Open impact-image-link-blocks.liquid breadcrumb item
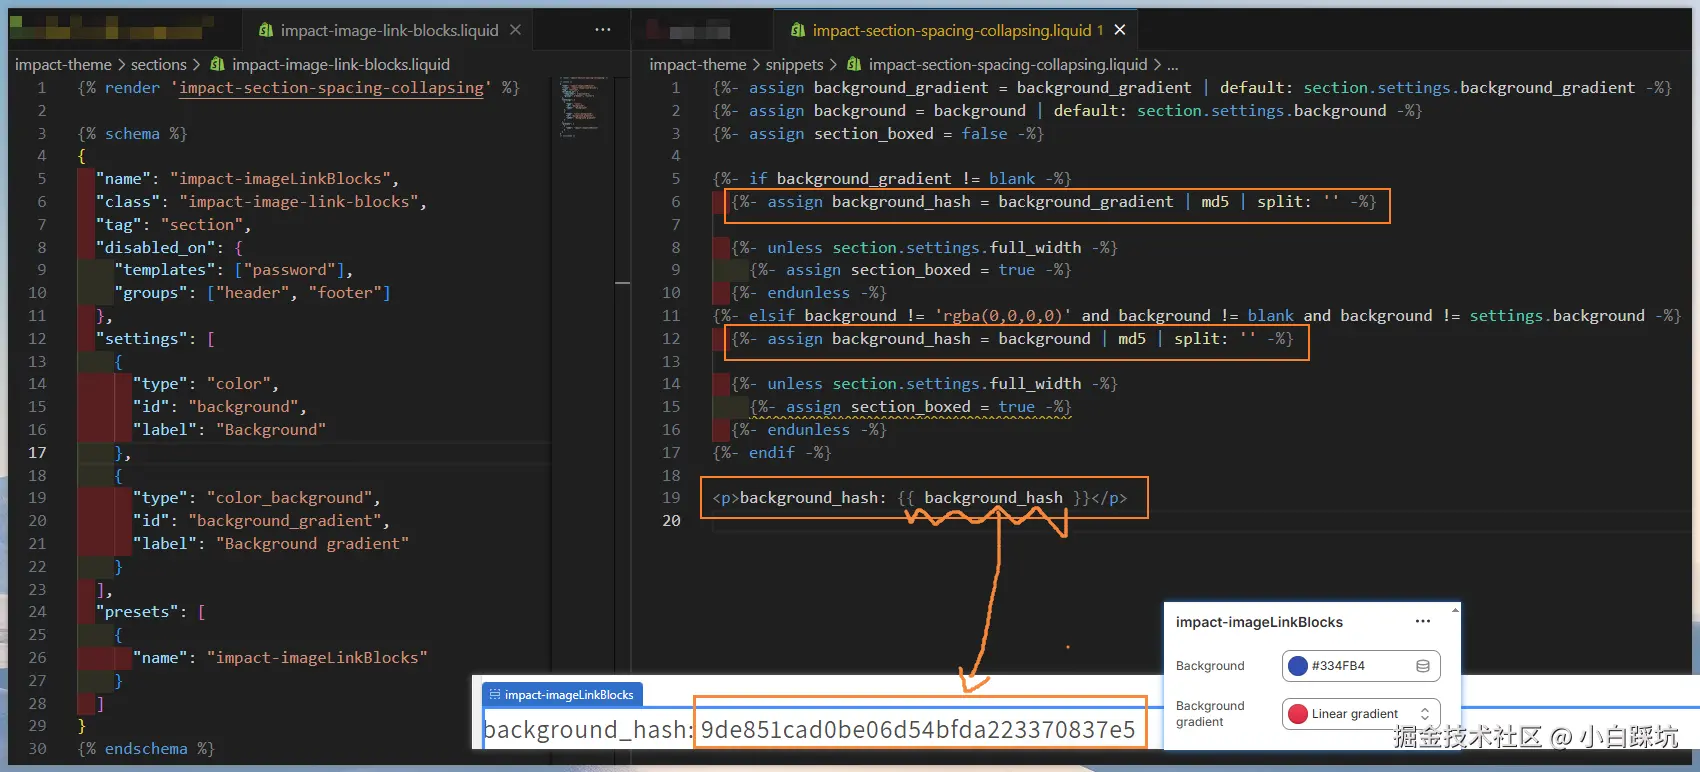The image size is (1700, 772). tap(340, 64)
